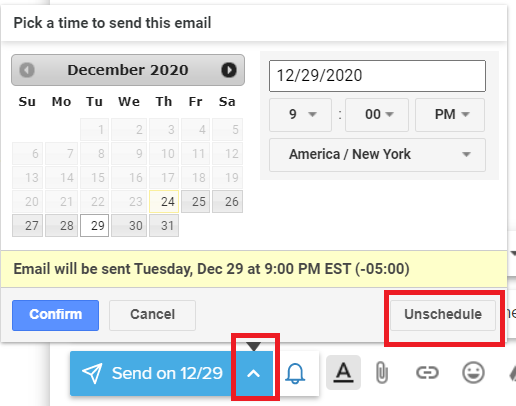Click the Confirm button
This screenshot has height=406, width=516.
(55, 315)
